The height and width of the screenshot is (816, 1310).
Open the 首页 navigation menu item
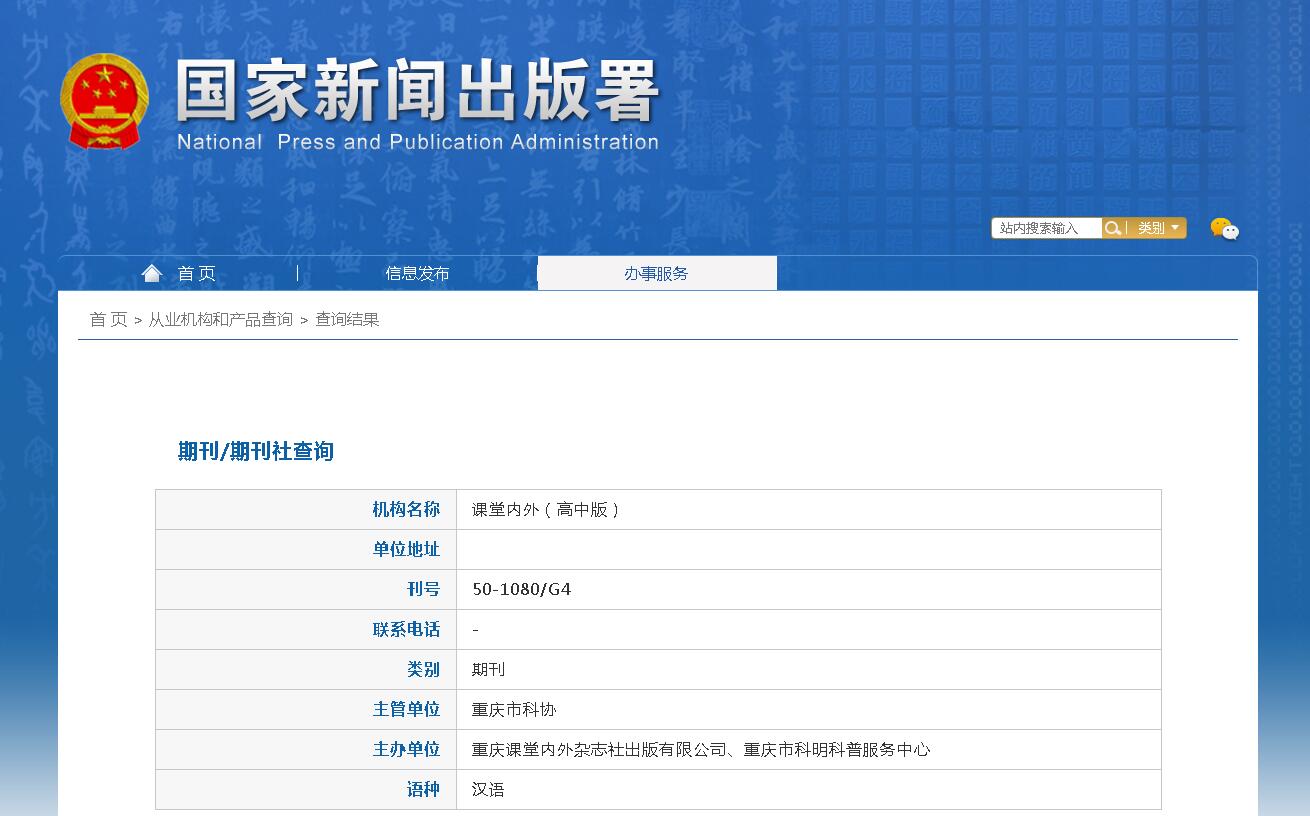click(196, 274)
